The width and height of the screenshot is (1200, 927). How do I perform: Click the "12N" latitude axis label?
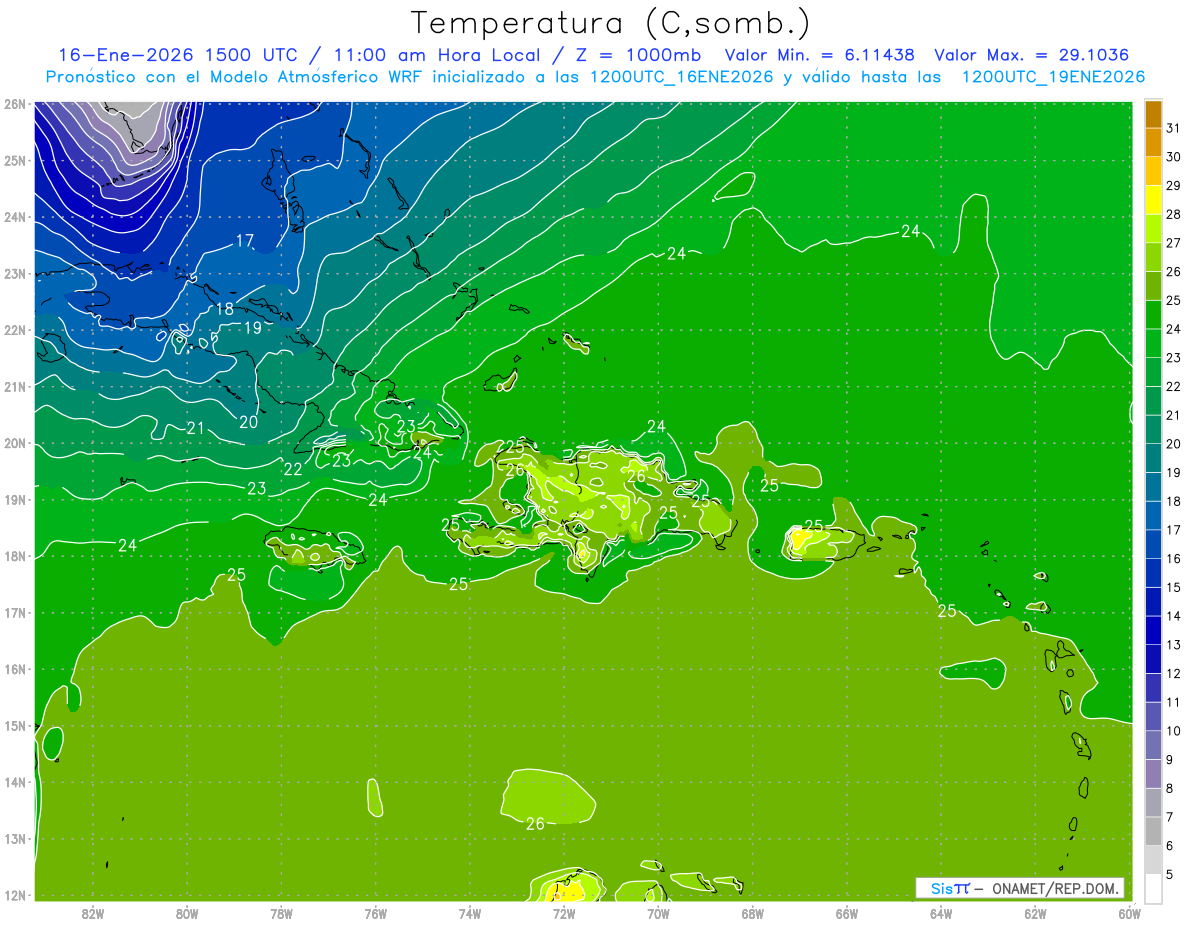[x=15, y=895]
